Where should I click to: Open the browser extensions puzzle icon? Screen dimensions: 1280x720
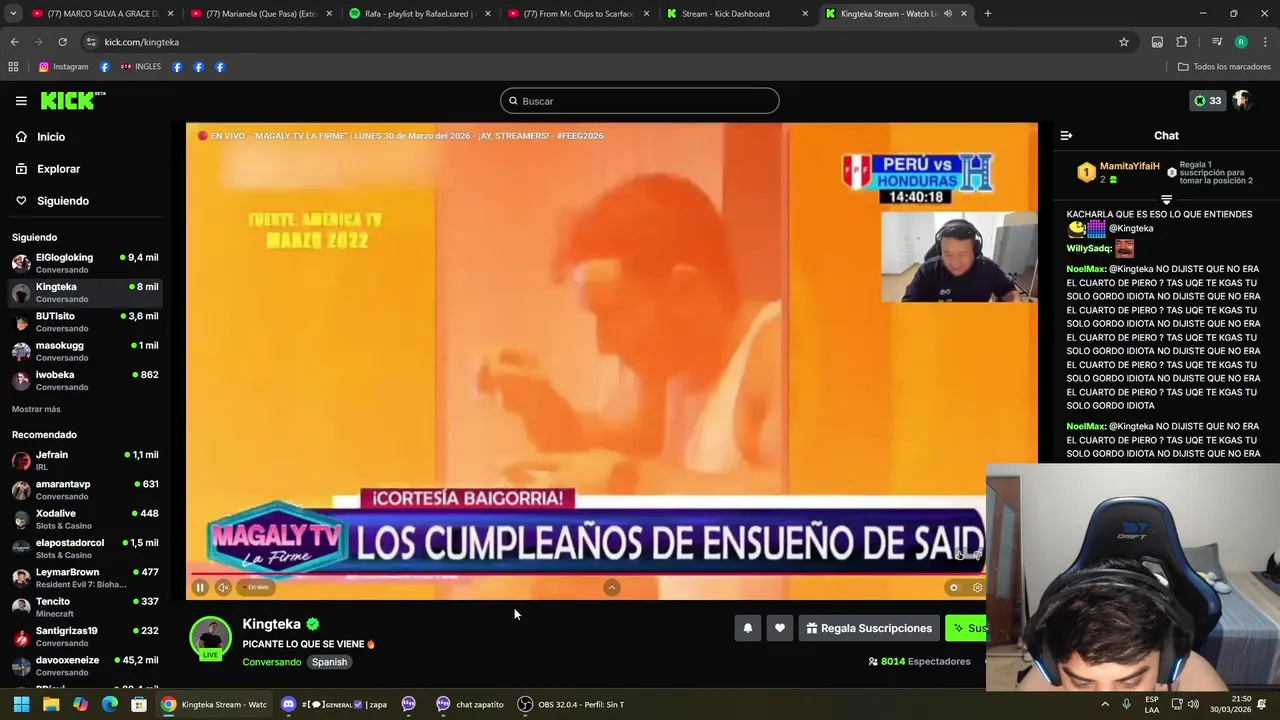(x=1182, y=42)
